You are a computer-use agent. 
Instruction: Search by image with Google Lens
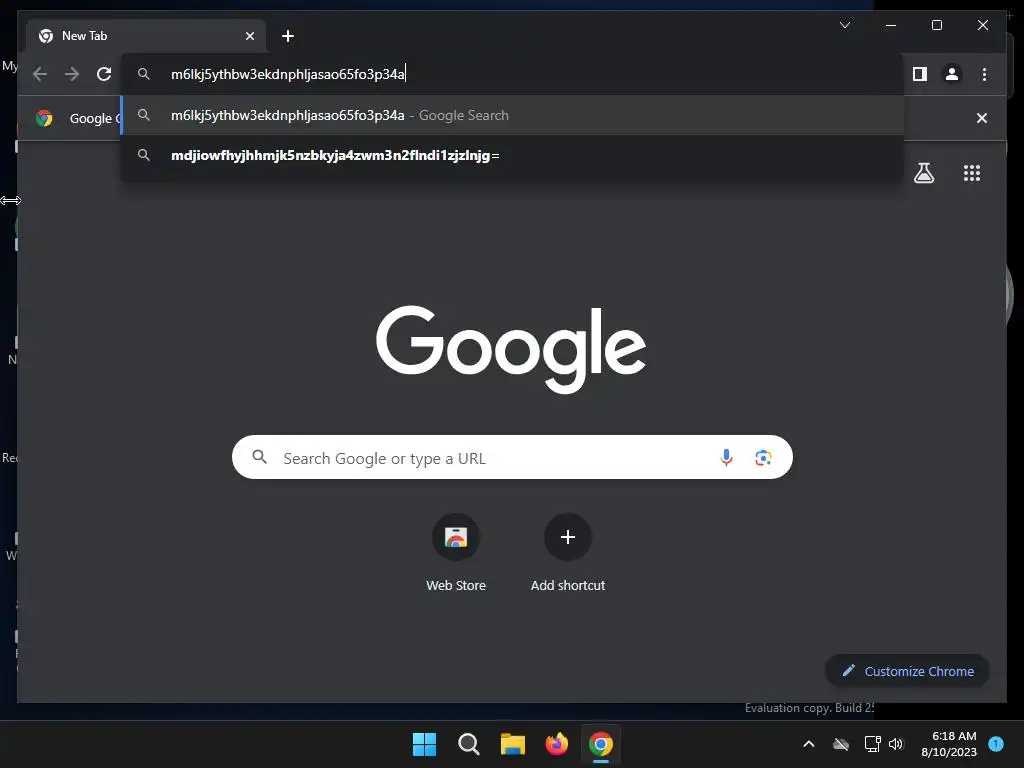[763, 458]
